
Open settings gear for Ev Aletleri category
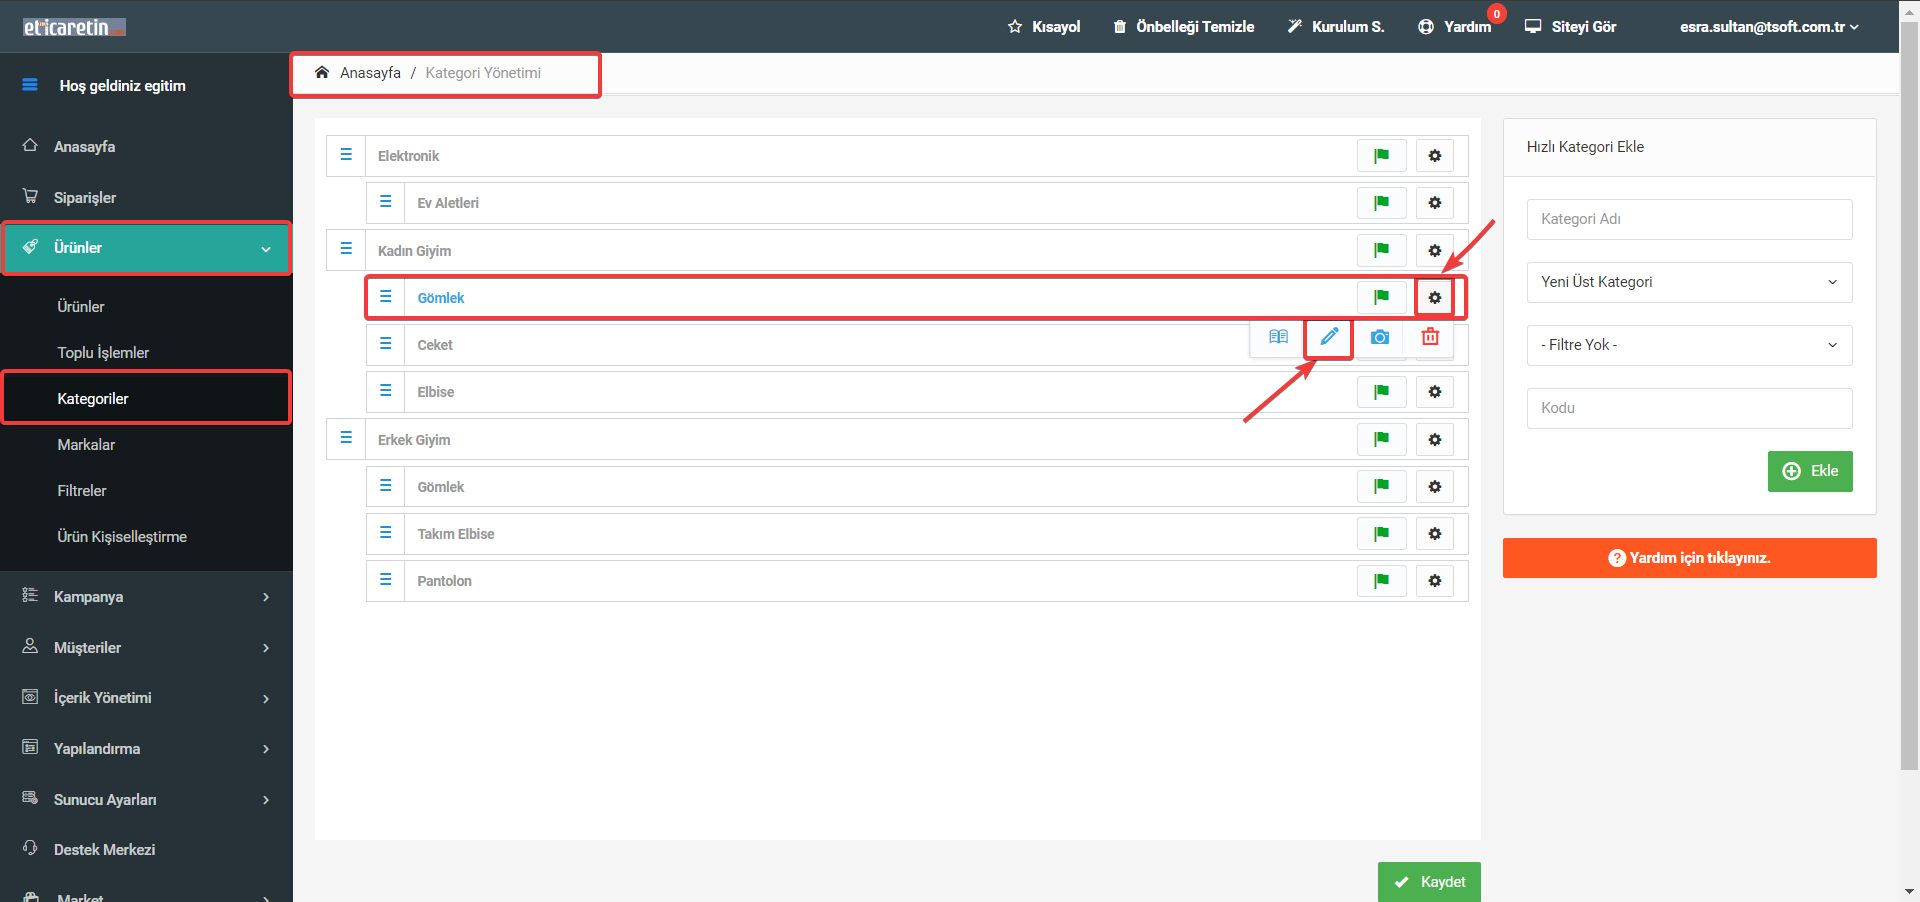(1434, 203)
